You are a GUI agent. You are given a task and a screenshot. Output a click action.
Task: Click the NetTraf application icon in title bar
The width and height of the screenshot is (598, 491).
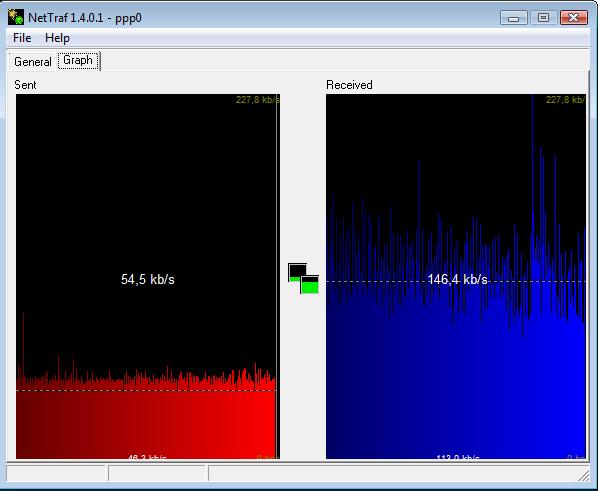click(x=16, y=18)
